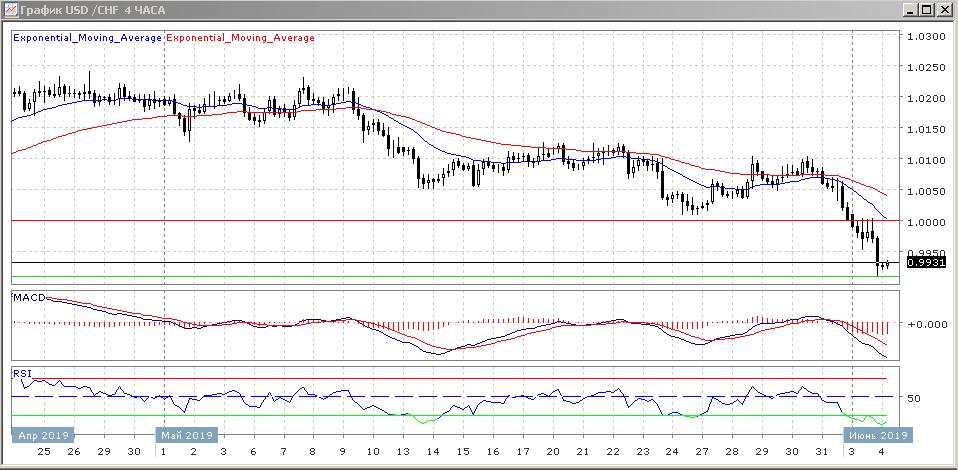Viewport: 958px width, 470px height.
Task: Click the 1.0300 price scale label
Action: coord(925,37)
